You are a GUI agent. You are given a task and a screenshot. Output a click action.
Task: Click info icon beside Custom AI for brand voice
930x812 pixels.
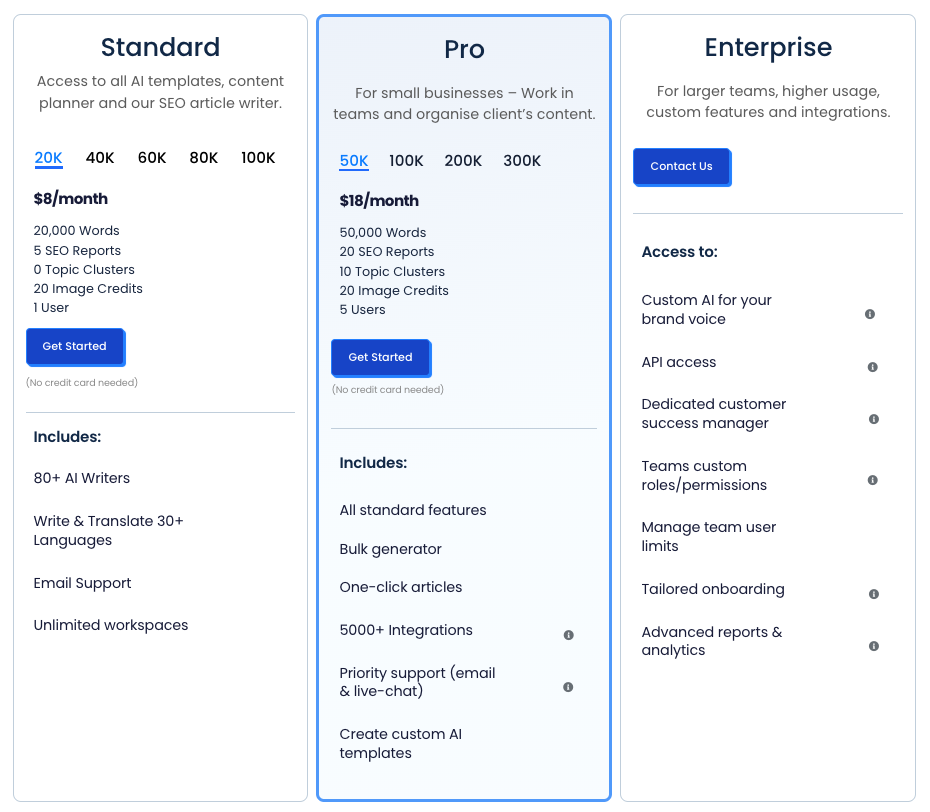[x=869, y=314]
